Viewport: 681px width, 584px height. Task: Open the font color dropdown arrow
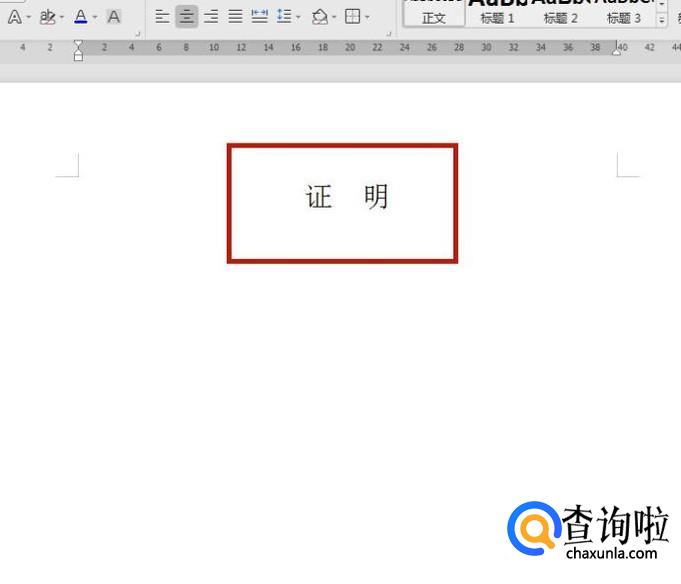tap(95, 17)
